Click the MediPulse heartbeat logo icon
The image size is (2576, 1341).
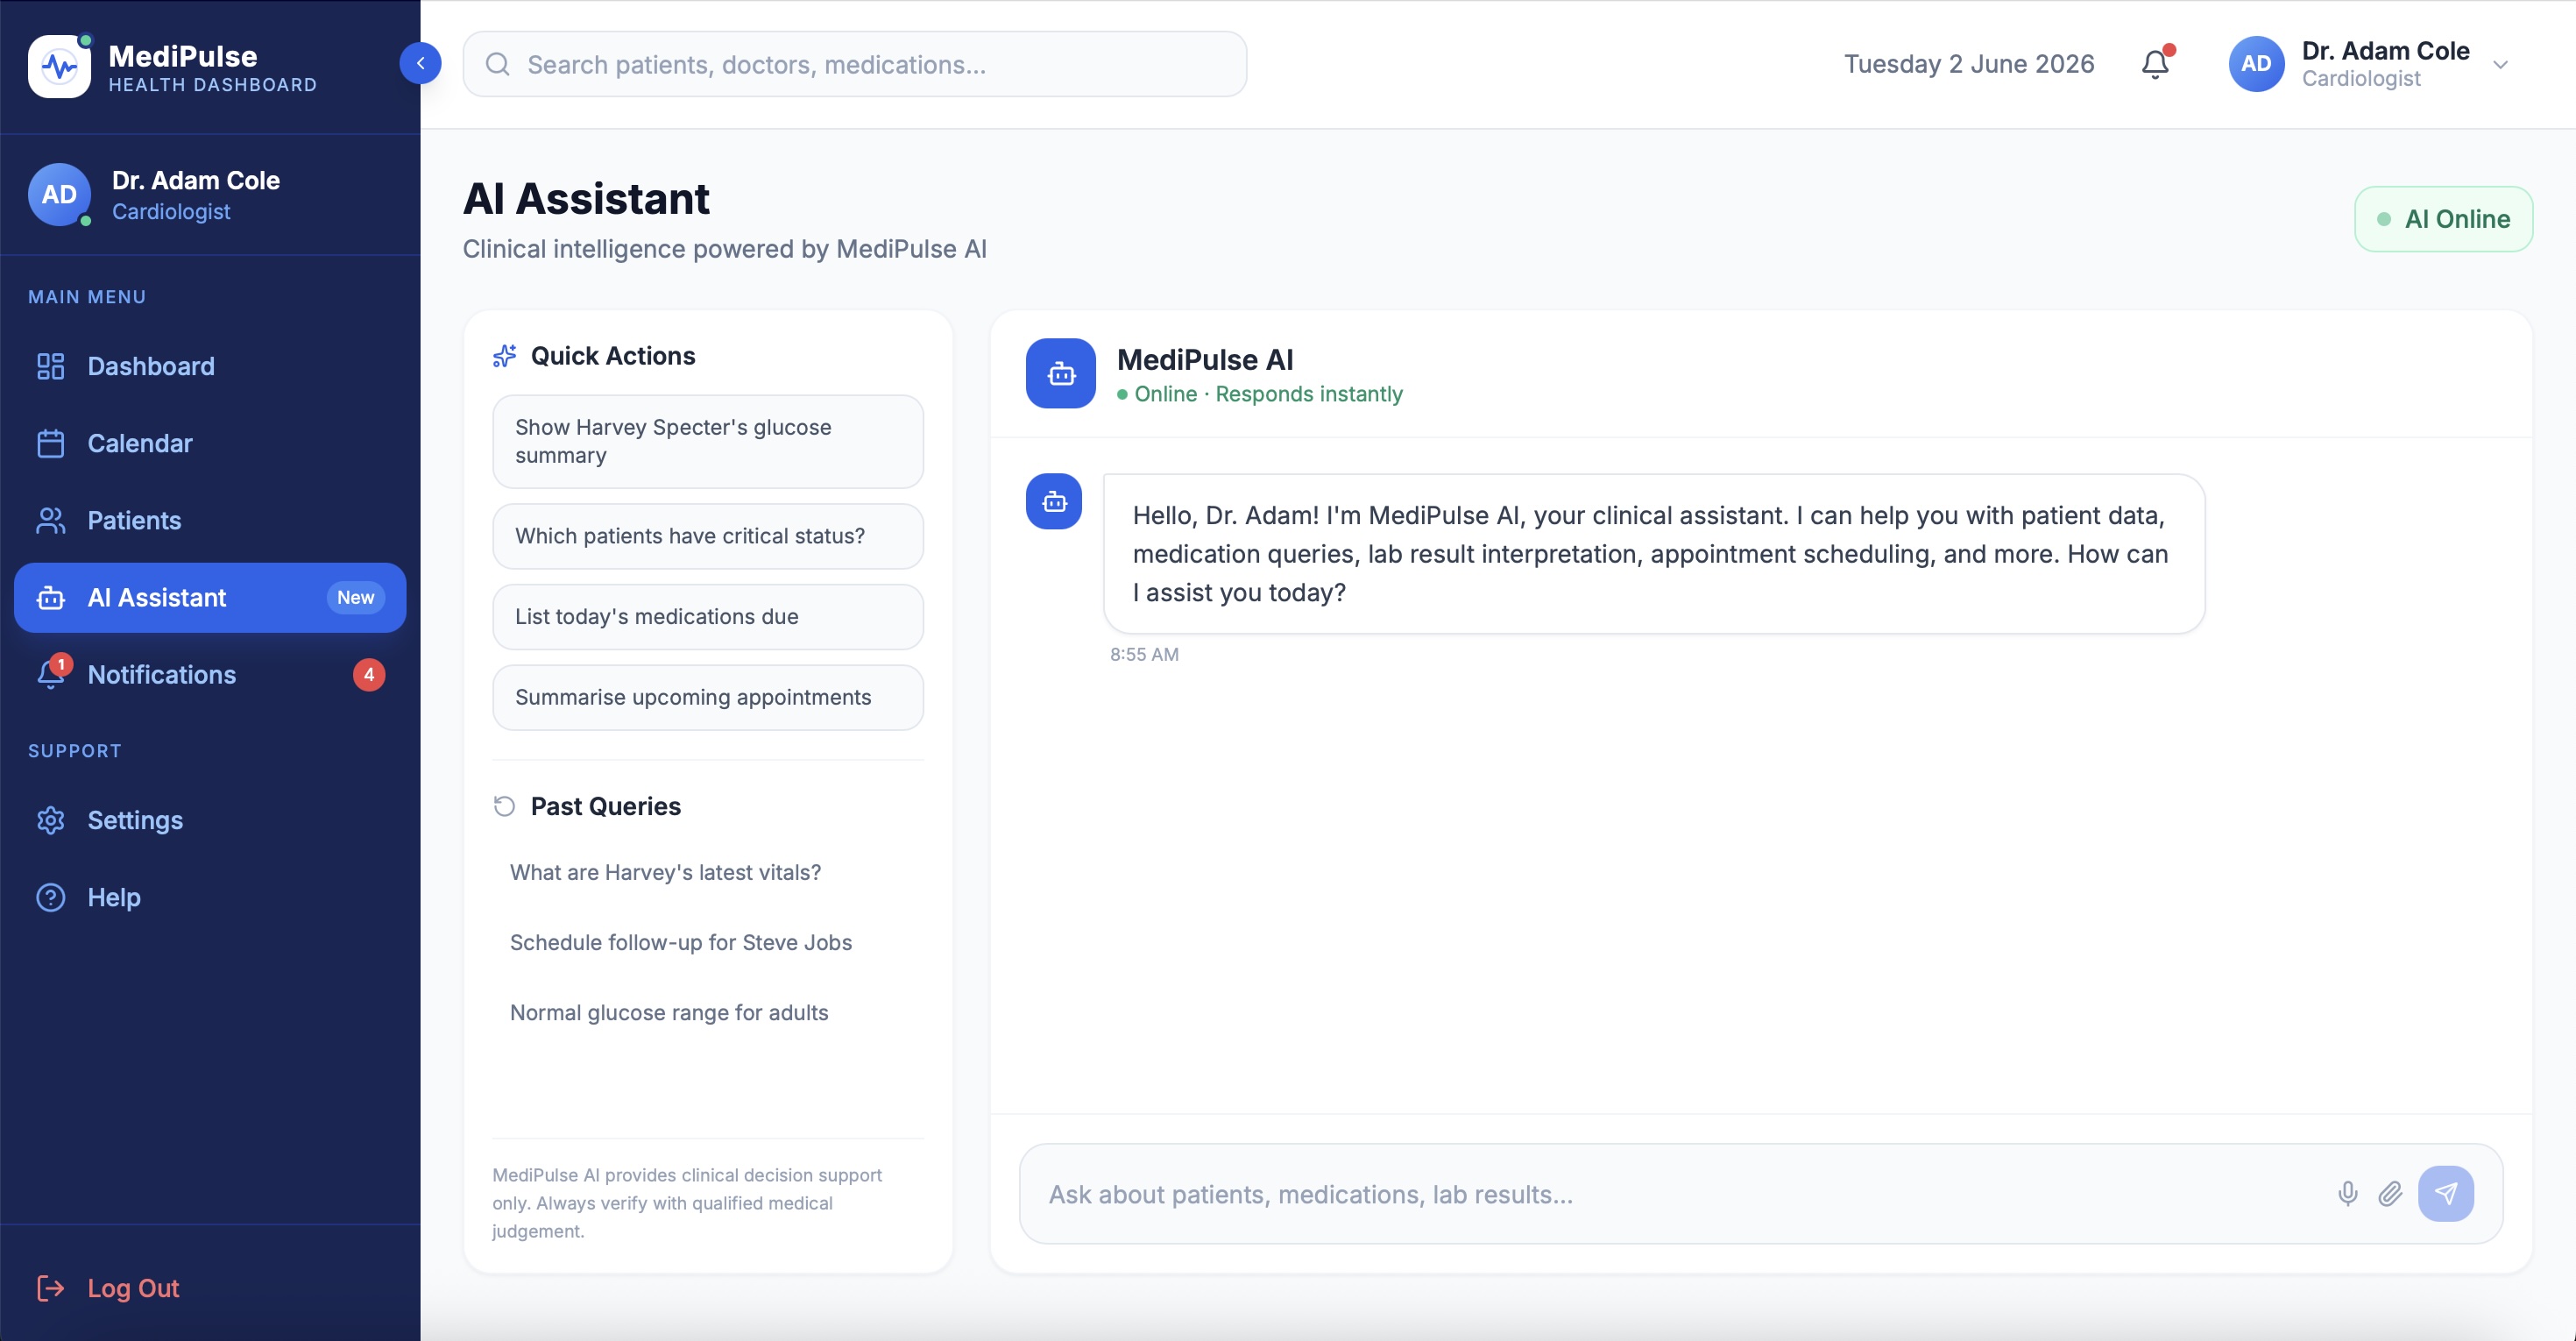(59, 66)
